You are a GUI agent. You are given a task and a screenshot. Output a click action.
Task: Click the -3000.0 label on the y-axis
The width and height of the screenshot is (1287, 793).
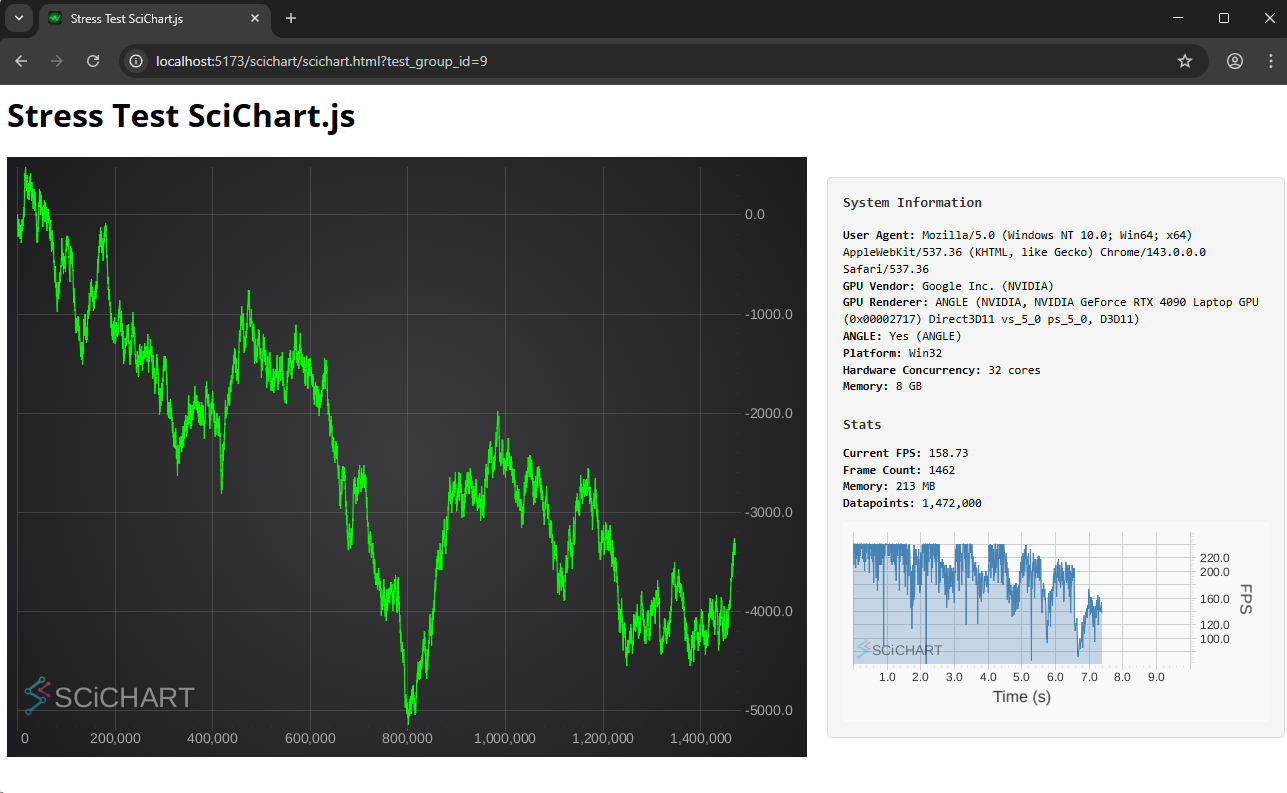pyautogui.click(x=769, y=512)
